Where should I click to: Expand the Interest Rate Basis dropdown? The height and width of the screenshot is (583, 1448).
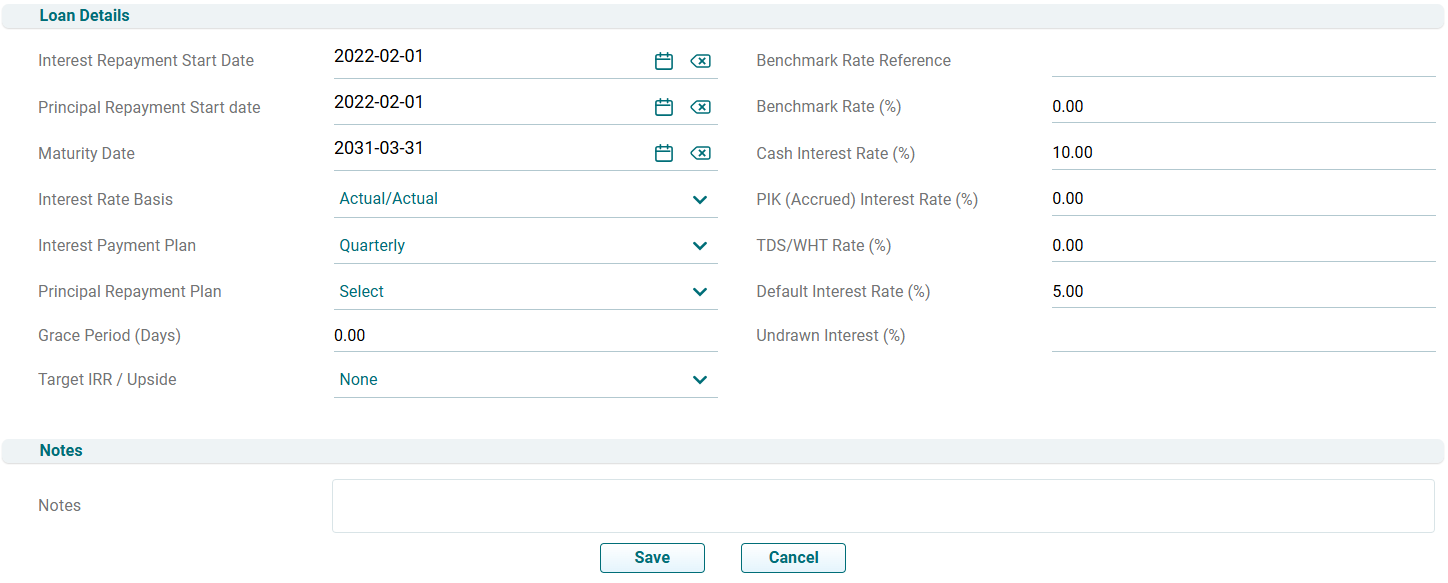(x=525, y=199)
